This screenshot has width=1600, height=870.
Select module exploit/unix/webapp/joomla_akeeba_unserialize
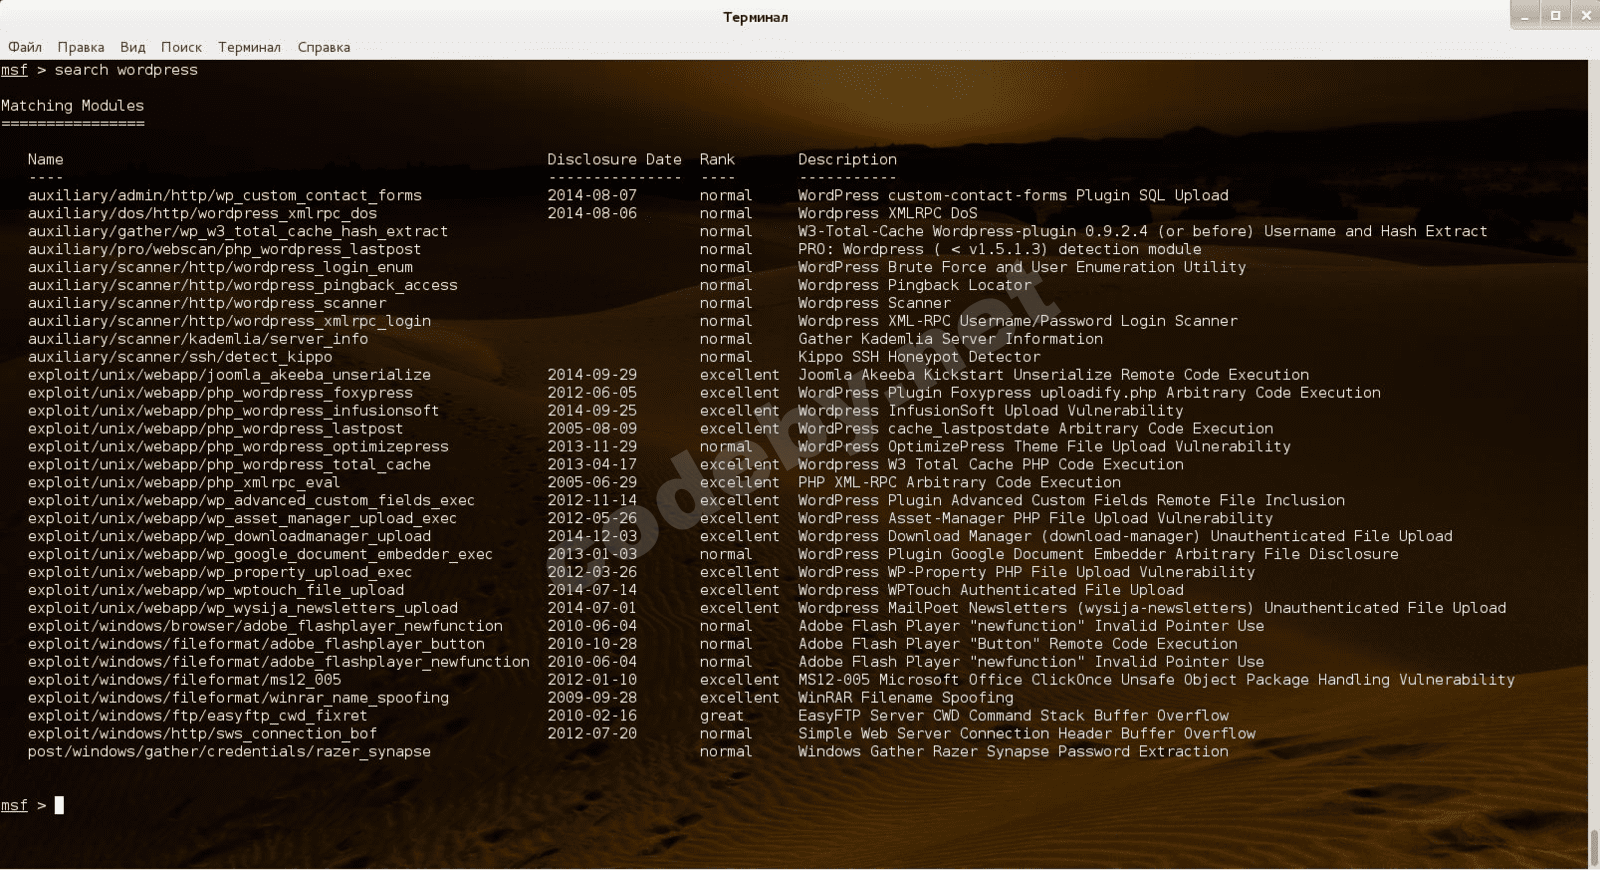pos(229,376)
